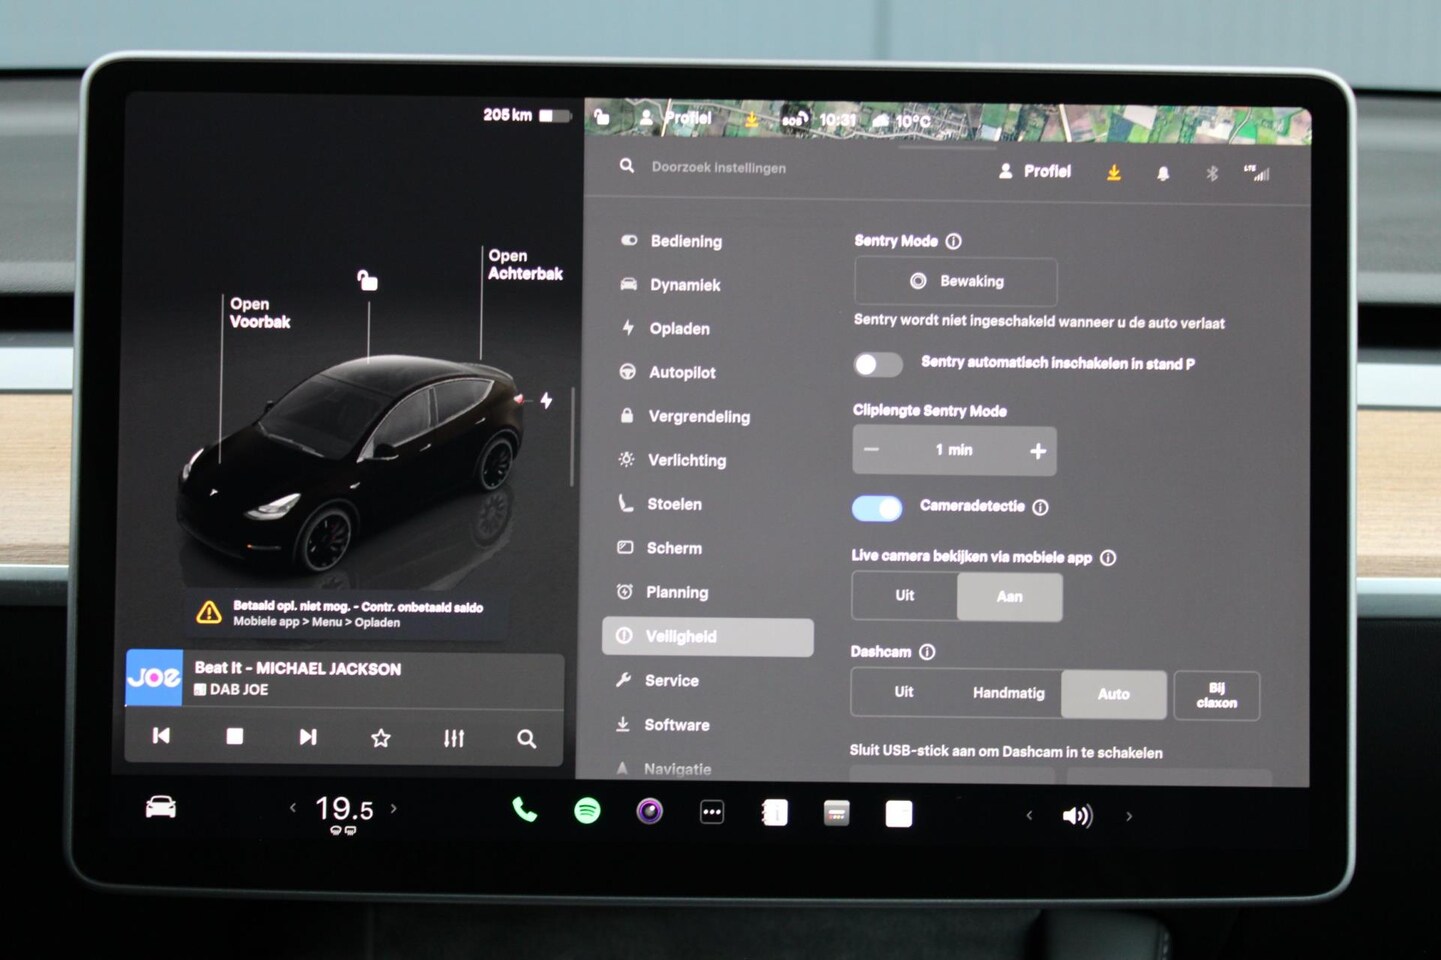Search media with magnifier icon
1441x960 pixels.
526,739
